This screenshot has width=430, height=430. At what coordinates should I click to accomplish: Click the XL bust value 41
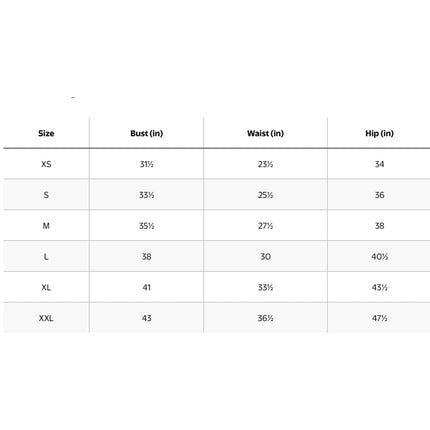147,287
